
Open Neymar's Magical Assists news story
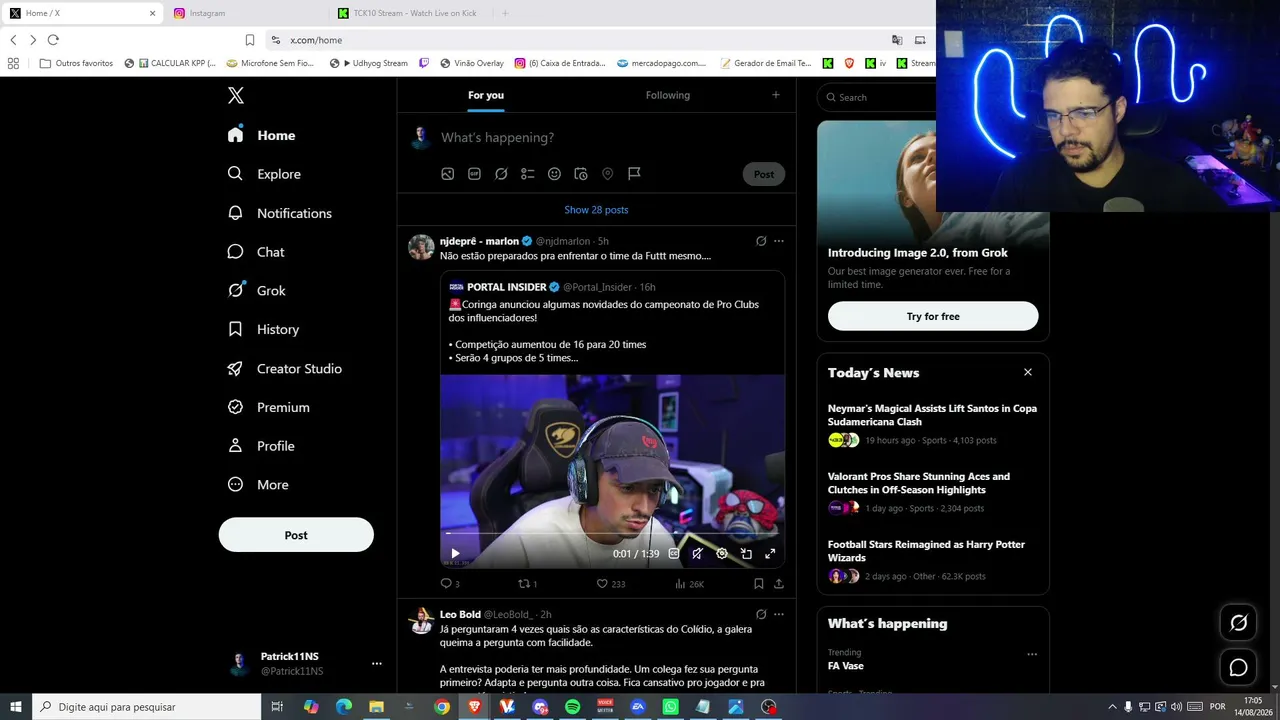933,423
